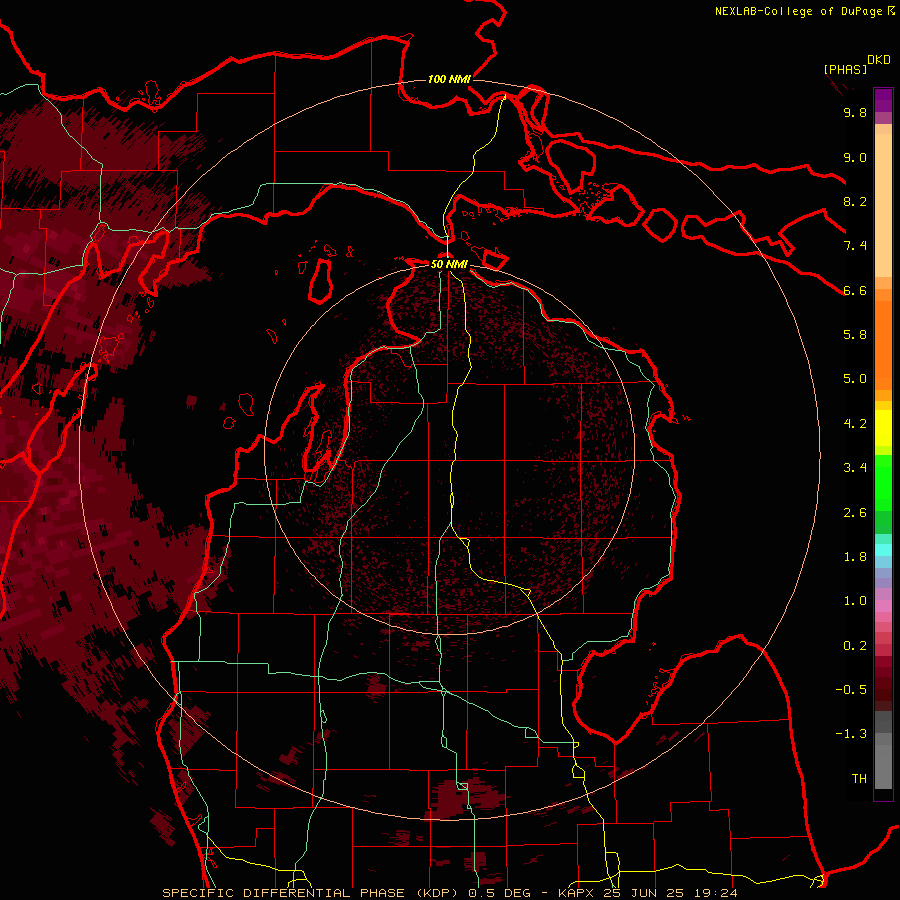Pick the cyan segment of the color bar

(x=883, y=550)
